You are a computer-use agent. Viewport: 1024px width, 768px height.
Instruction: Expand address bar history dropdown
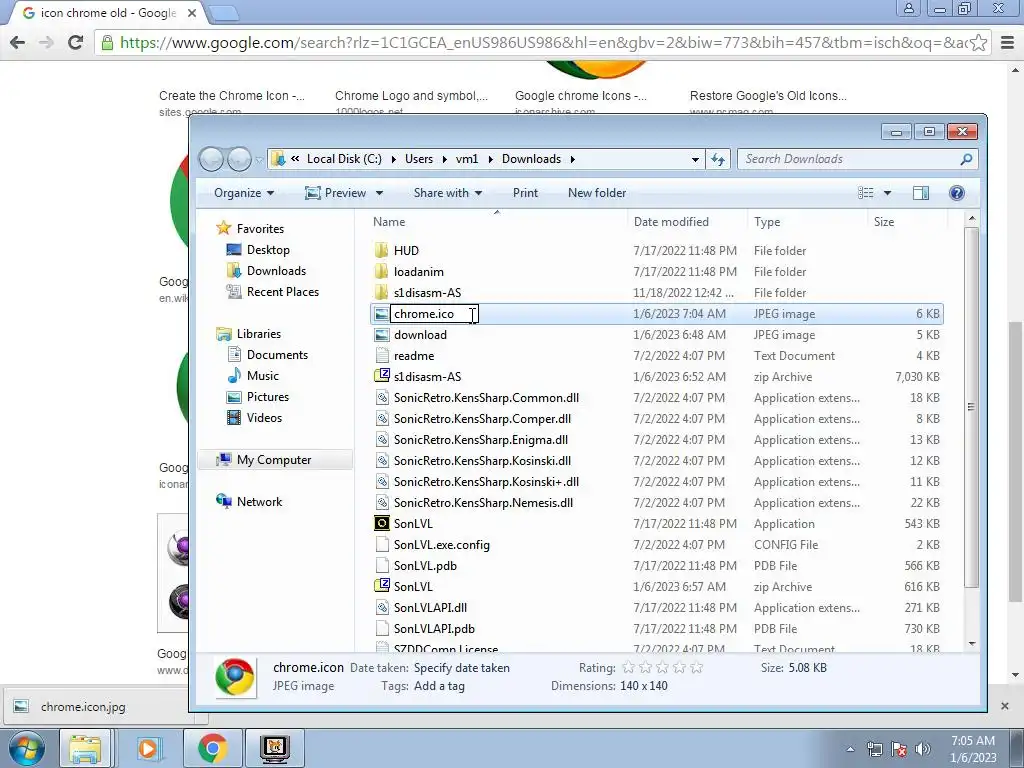pos(695,159)
